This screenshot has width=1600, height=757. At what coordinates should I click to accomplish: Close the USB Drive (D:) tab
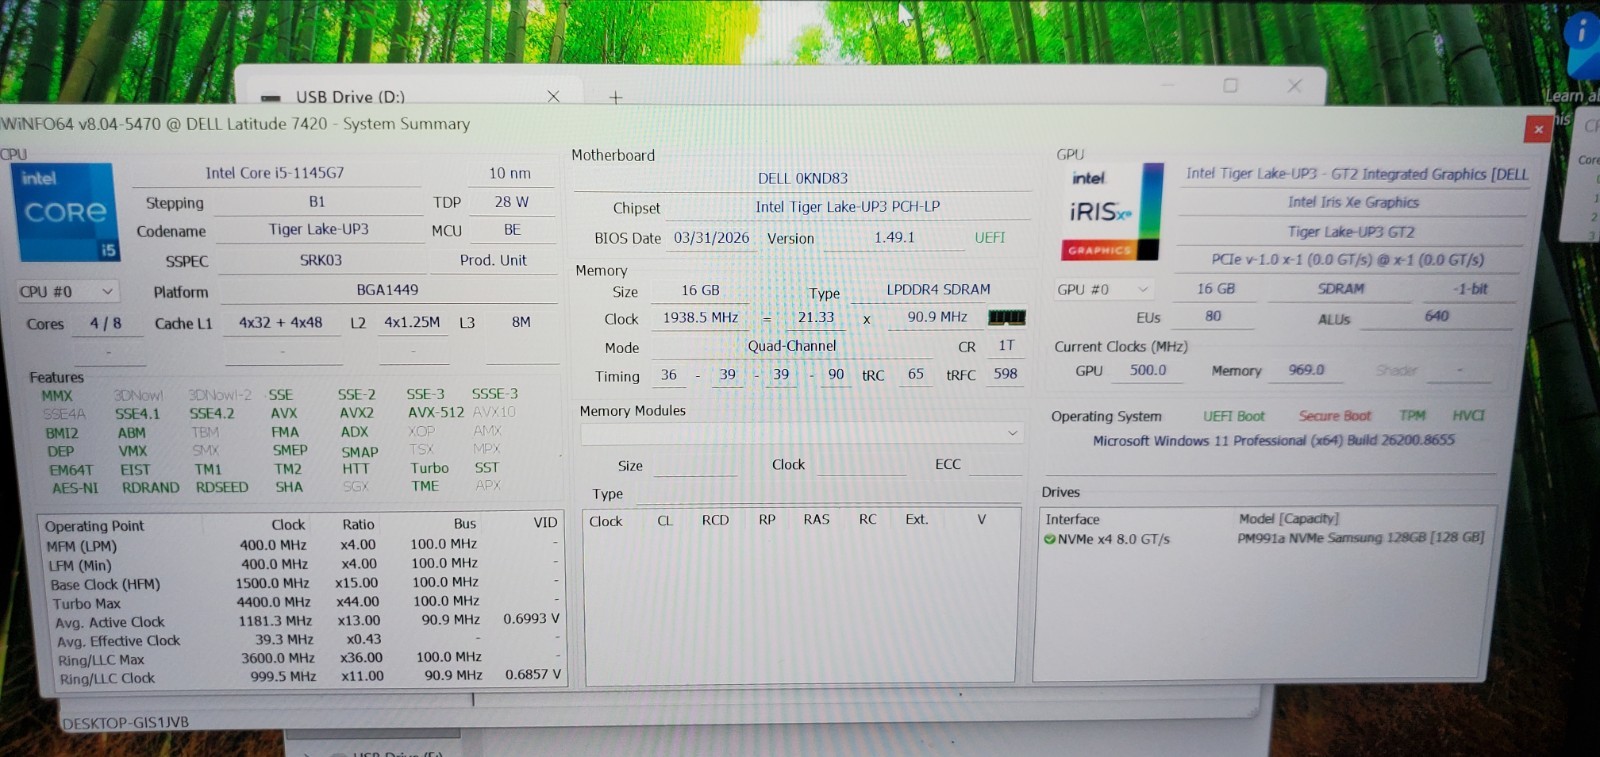click(553, 96)
